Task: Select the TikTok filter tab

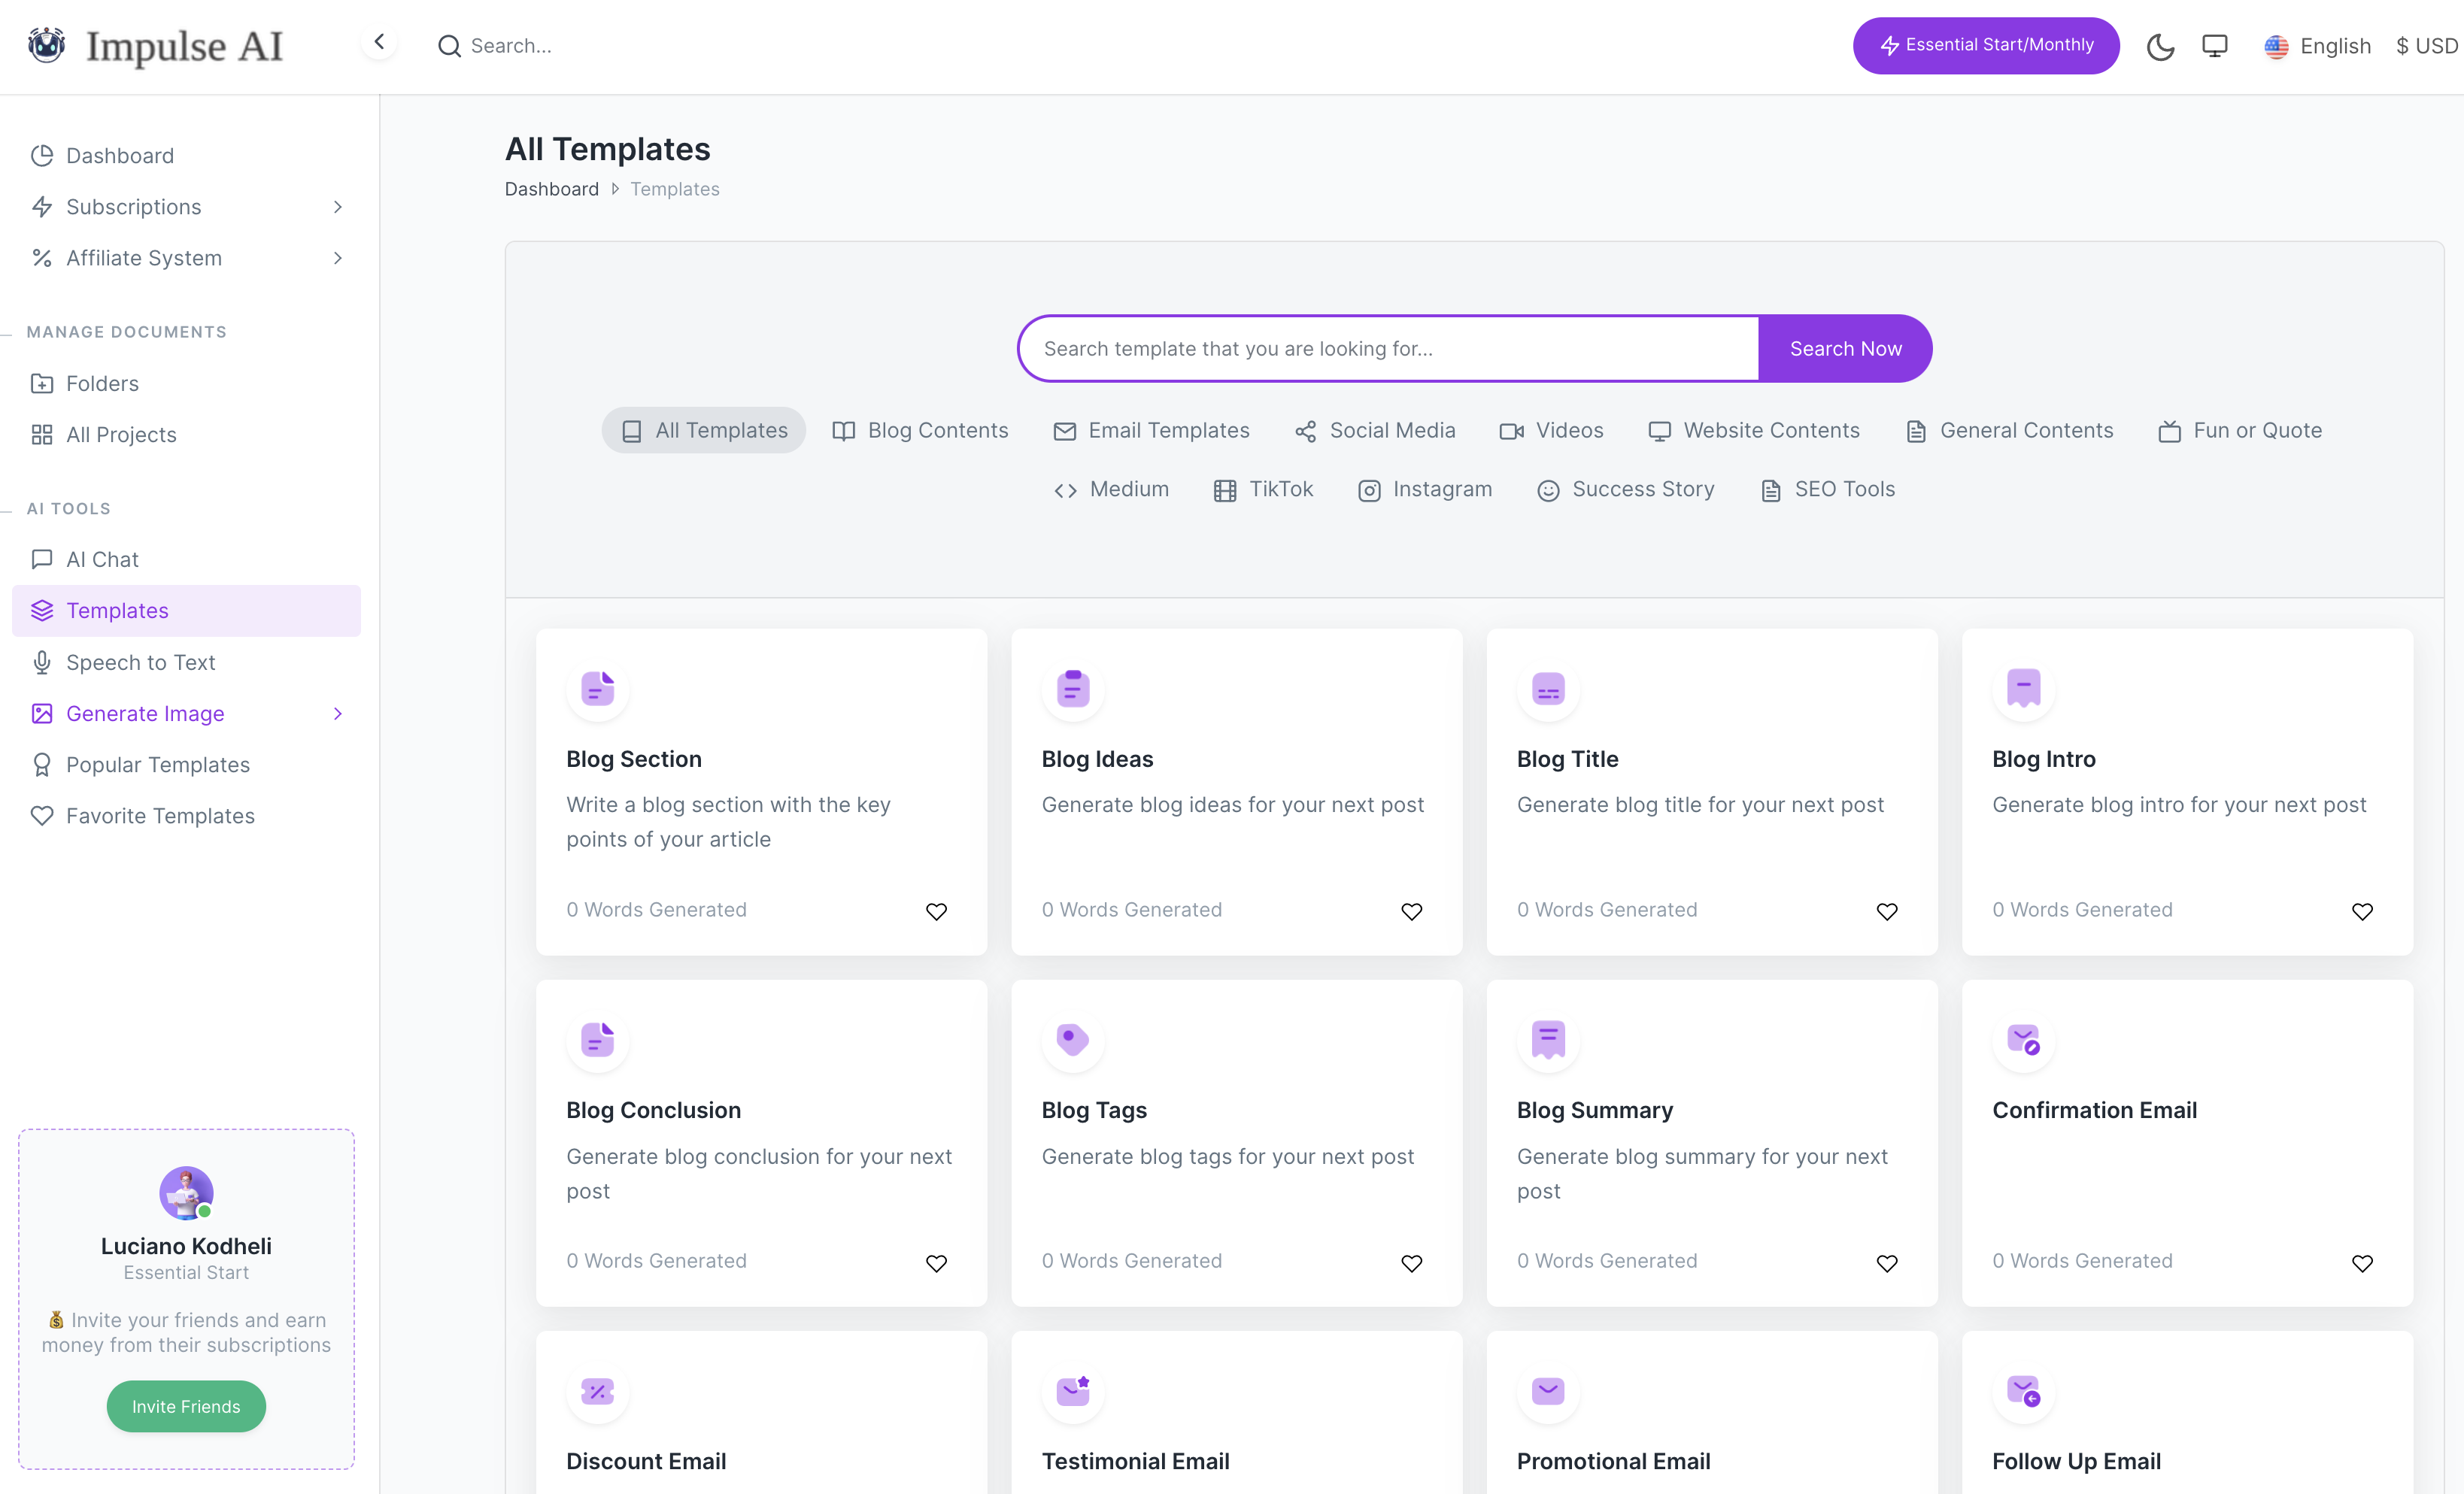Action: pyautogui.click(x=1263, y=489)
